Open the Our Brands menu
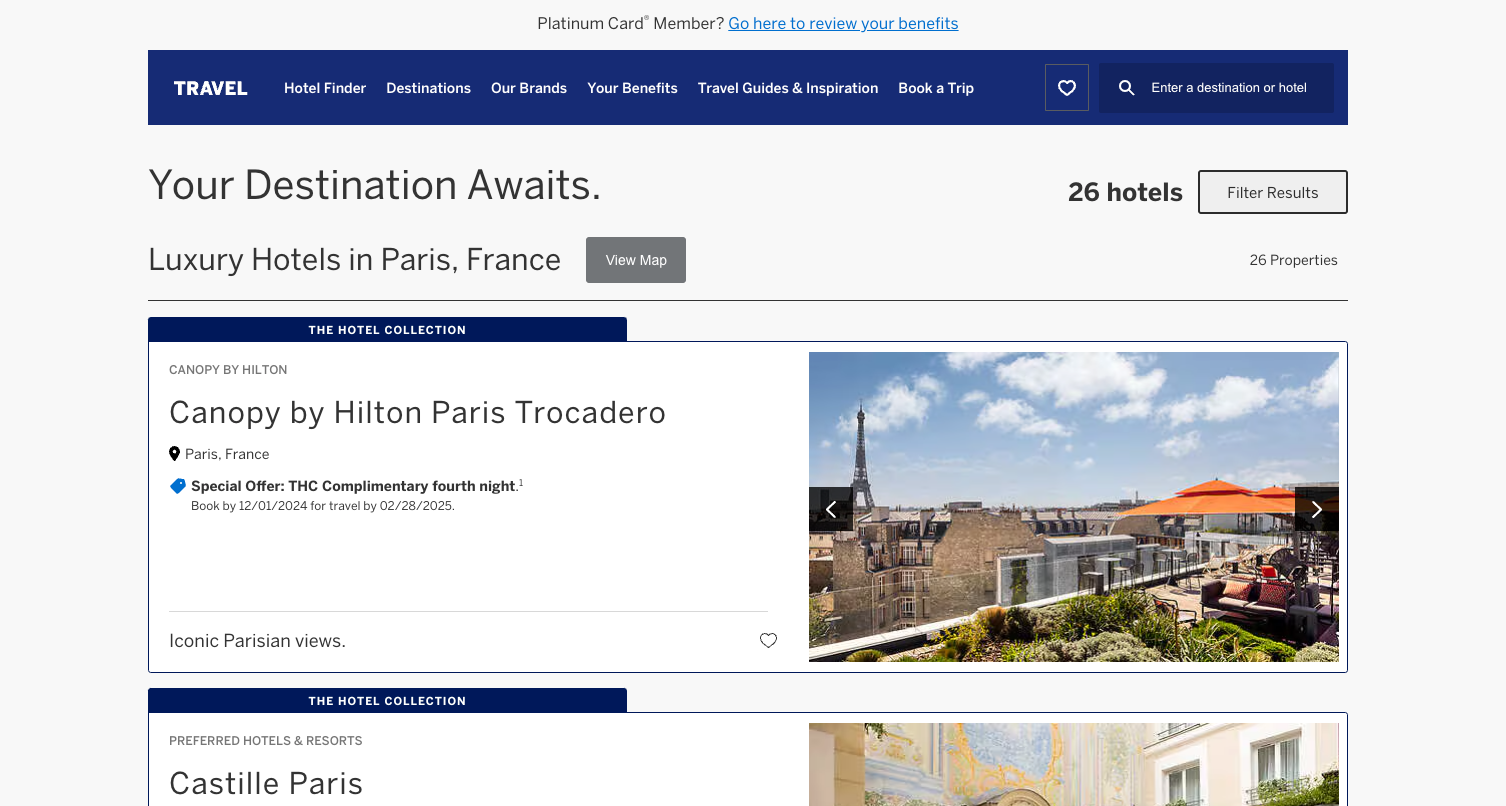This screenshot has width=1506, height=806. tap(529, 88)
